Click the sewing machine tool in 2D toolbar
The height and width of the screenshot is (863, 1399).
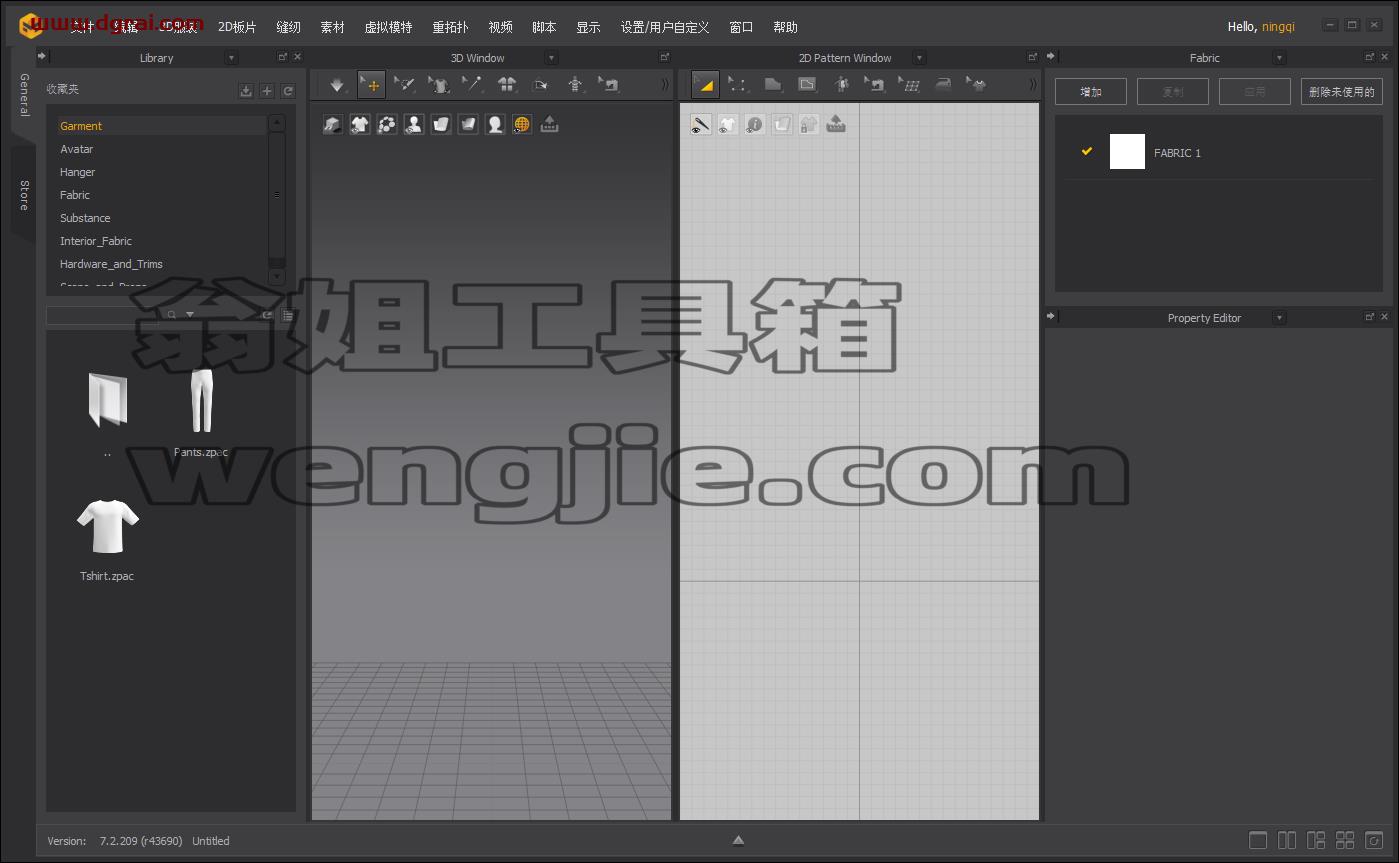coord(876,85)
